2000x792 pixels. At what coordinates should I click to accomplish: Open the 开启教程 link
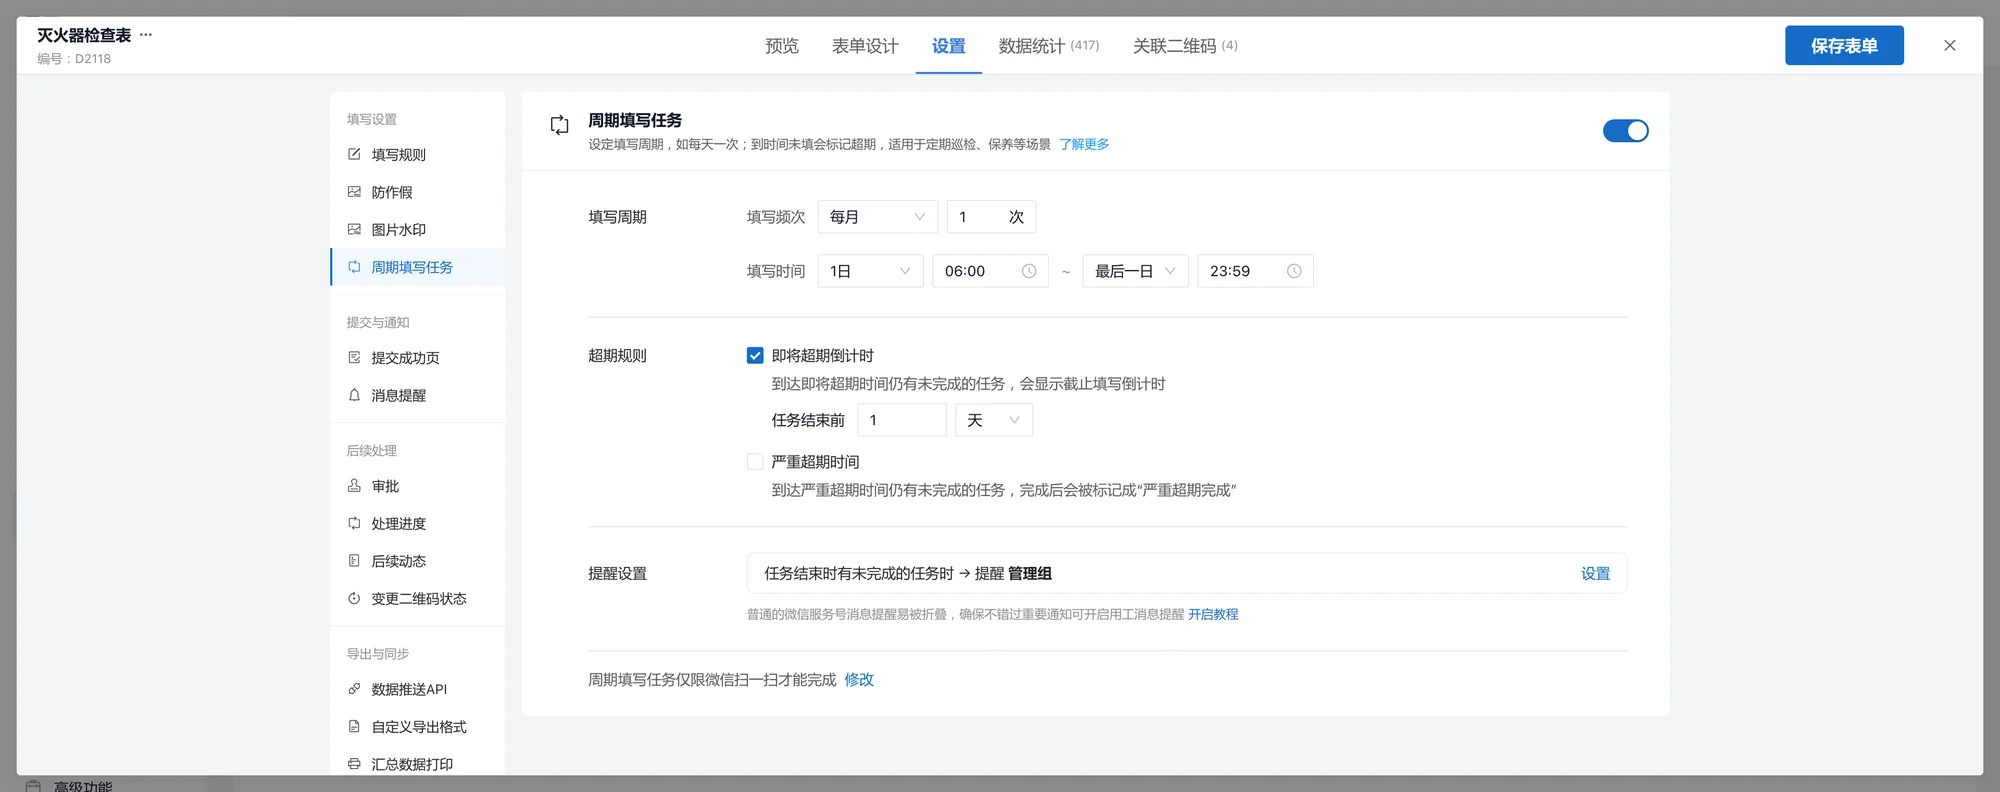point(1213,614)
